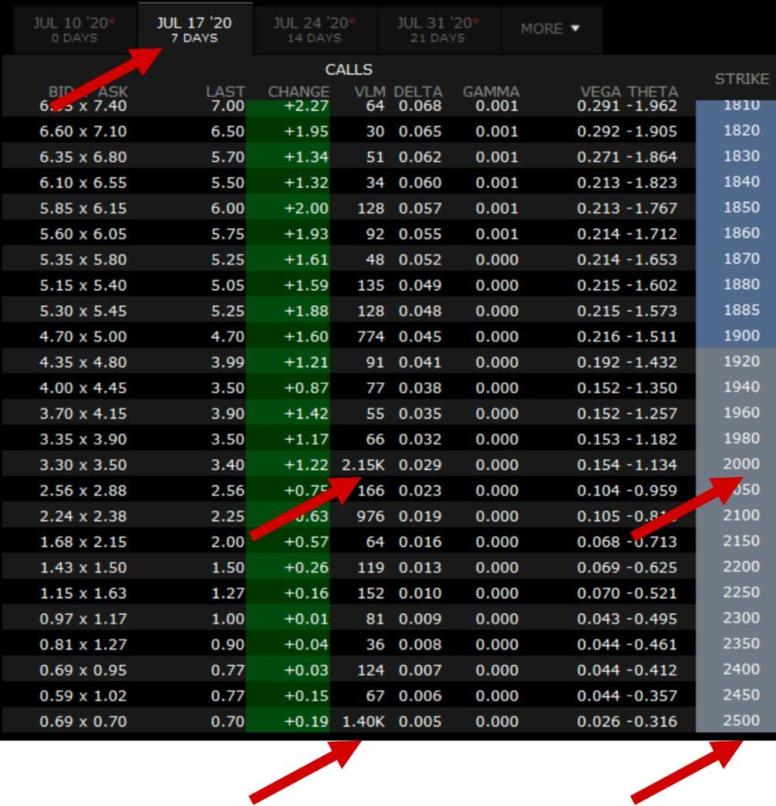Image resolution: width=776 pixels, height=806 pixels.
Task: Sort by the CHANGE column header
Action: click(298, 92)
